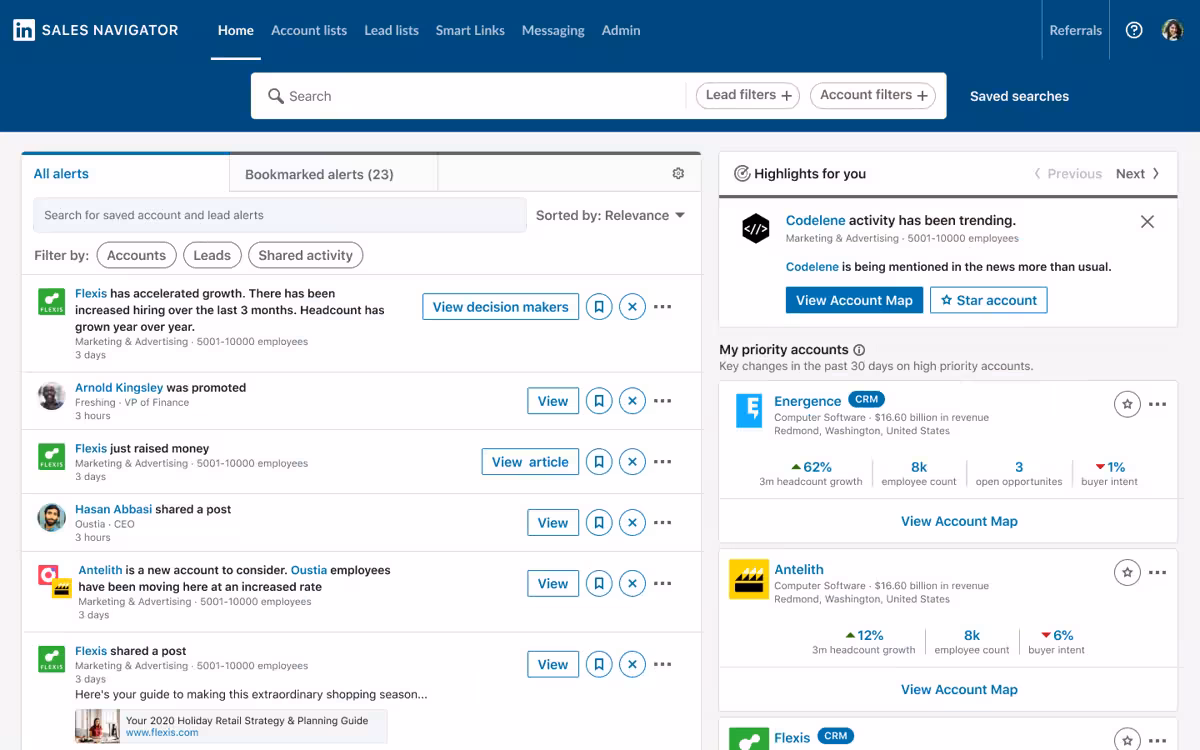Open more options for Hasan Abbasi alert
This screenshot has width=1200, height=750.
click(x=662, y=523)
